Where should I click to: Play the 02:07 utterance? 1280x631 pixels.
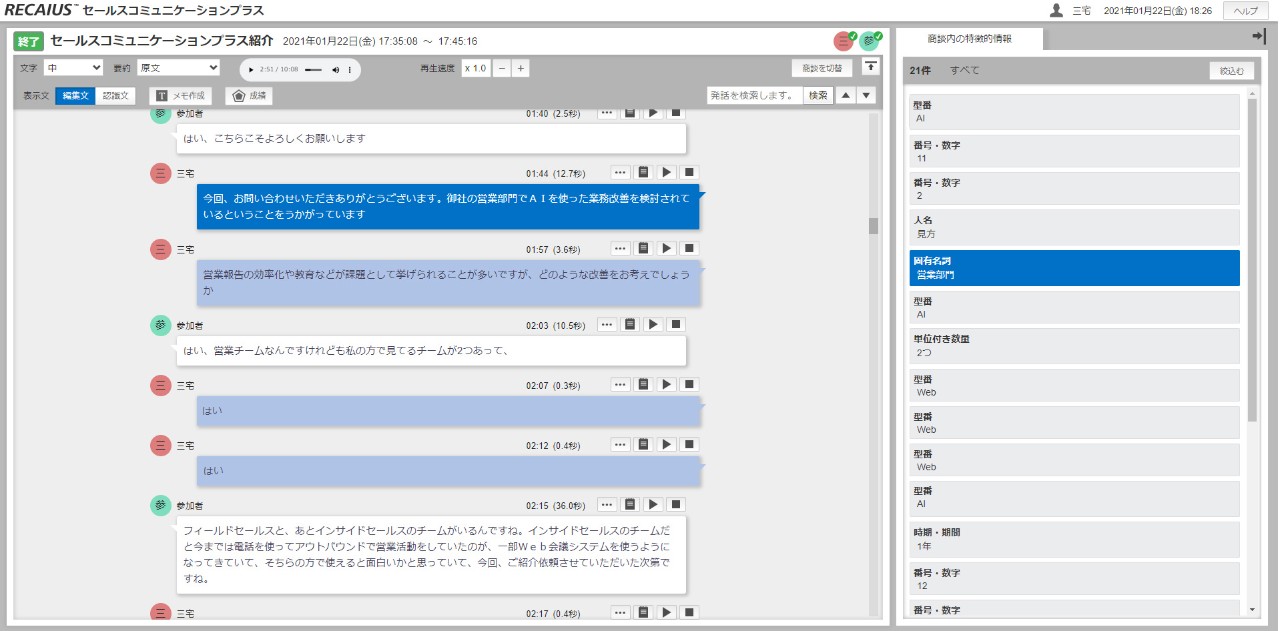(667, 384)
